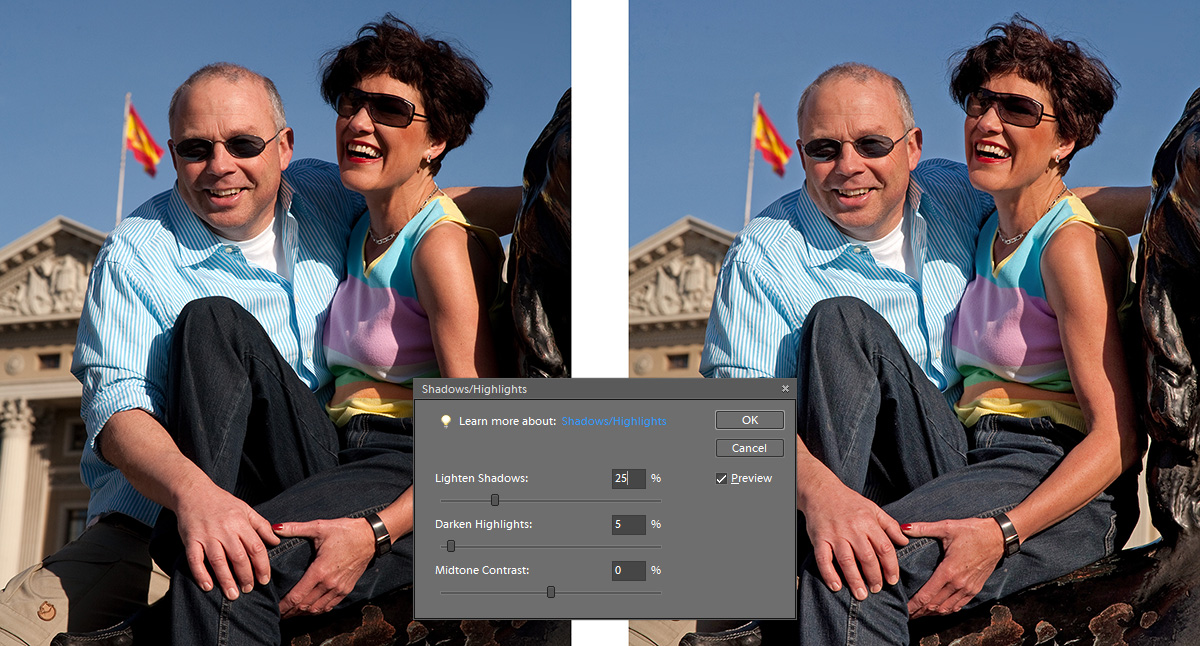Click the Midtone Contrast slider handle
This screenshot has height=646, width=1200.
[x=551, y=592]
